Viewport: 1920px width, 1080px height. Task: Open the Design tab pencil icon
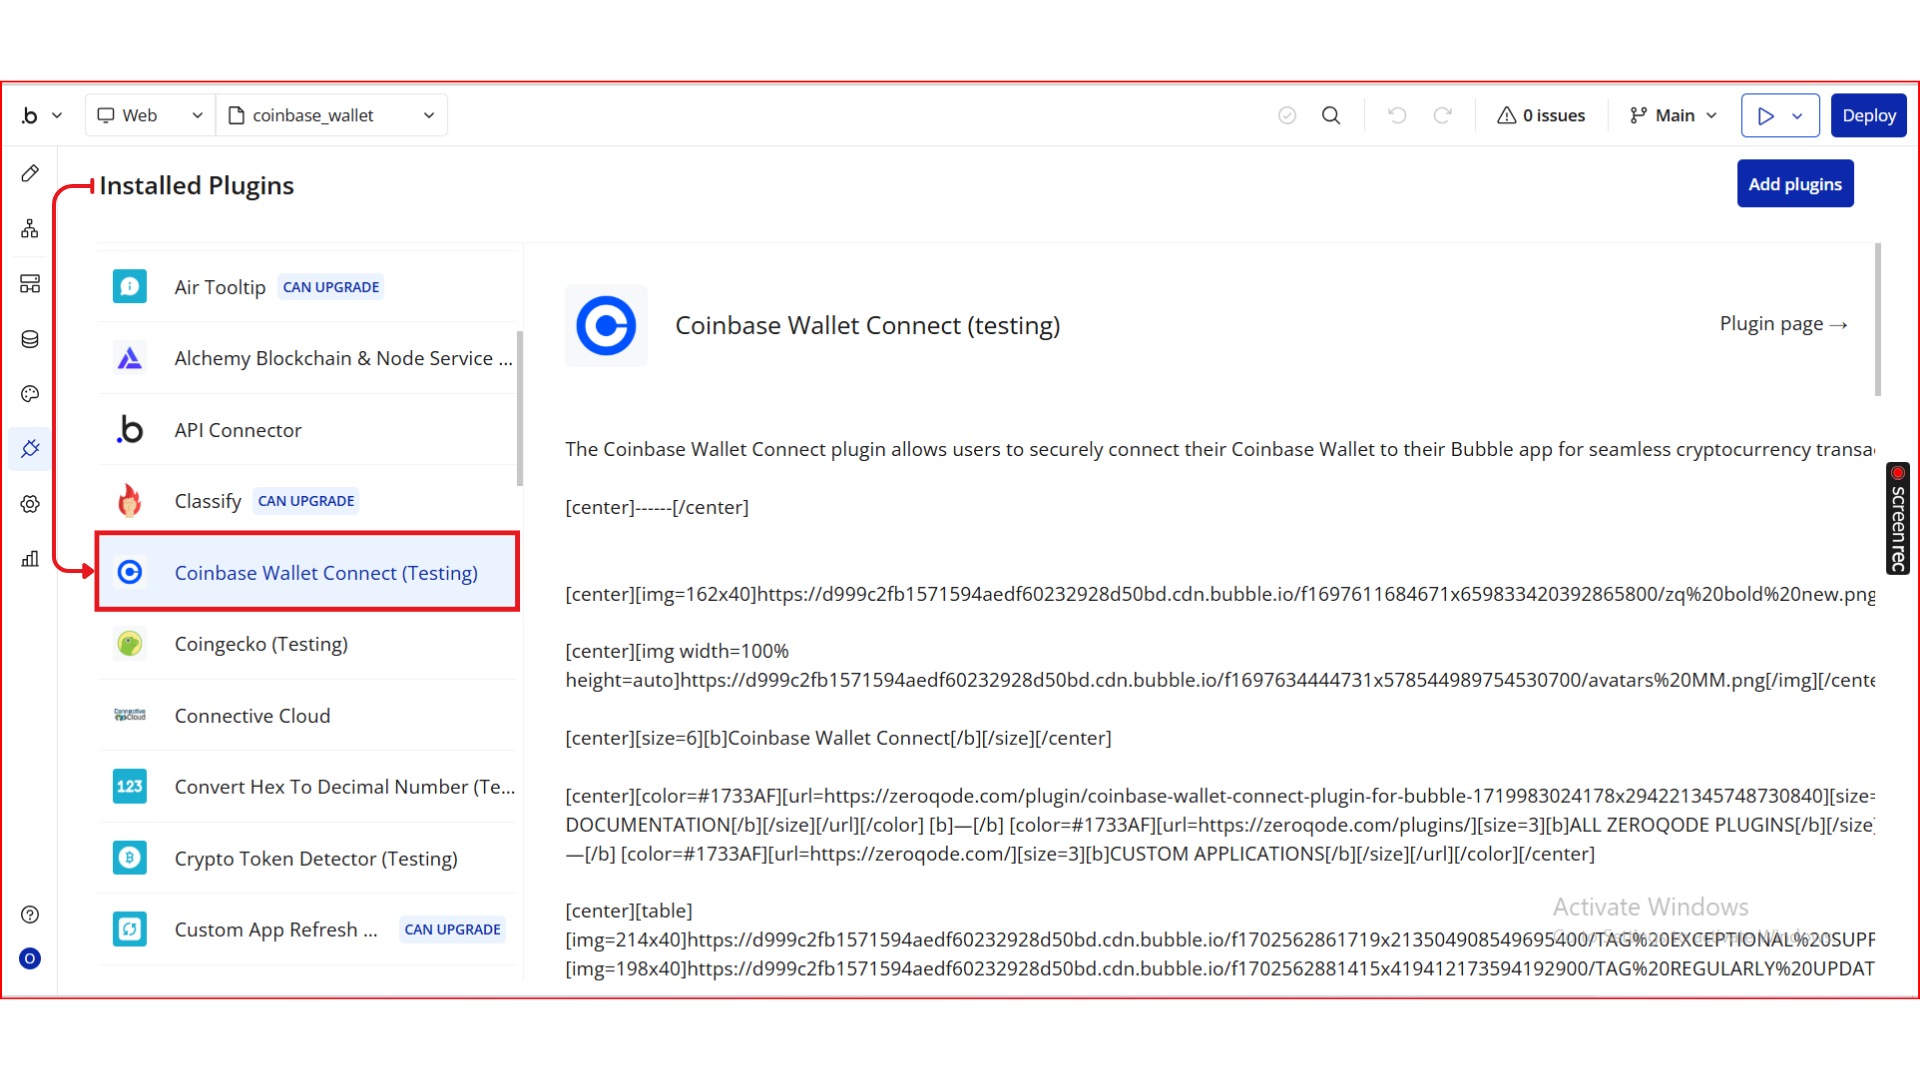pyautogui.click(x=30, y=173)
